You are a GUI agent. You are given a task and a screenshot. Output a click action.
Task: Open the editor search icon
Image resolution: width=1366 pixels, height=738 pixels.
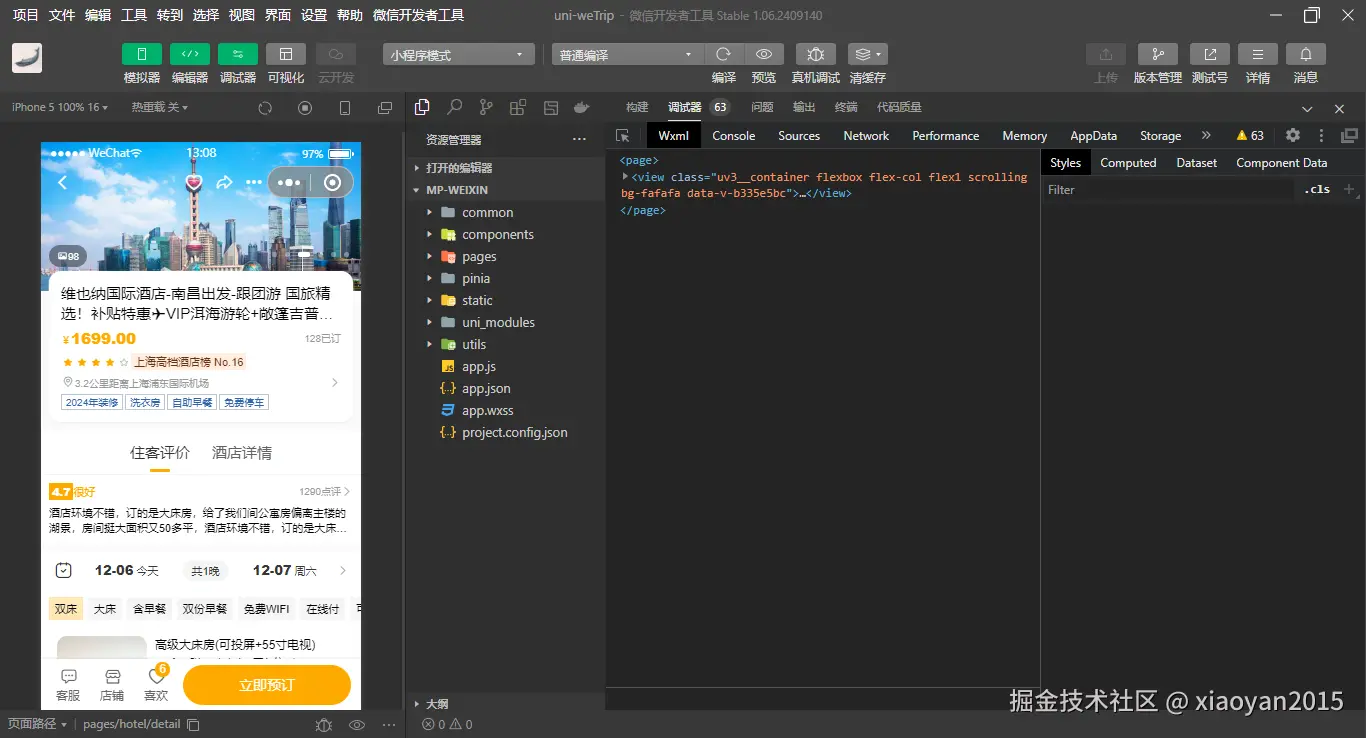pos(454,107)
